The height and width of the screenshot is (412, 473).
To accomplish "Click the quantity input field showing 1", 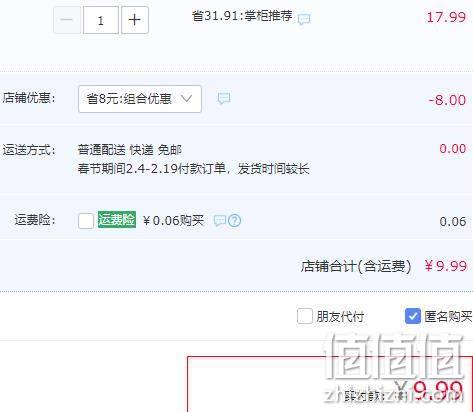I will pyautogui.click(x=101, y=20).
